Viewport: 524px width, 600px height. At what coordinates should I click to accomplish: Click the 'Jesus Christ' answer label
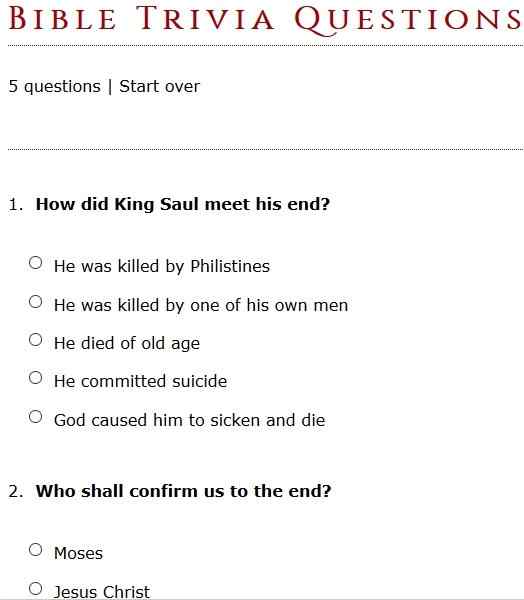102,592
